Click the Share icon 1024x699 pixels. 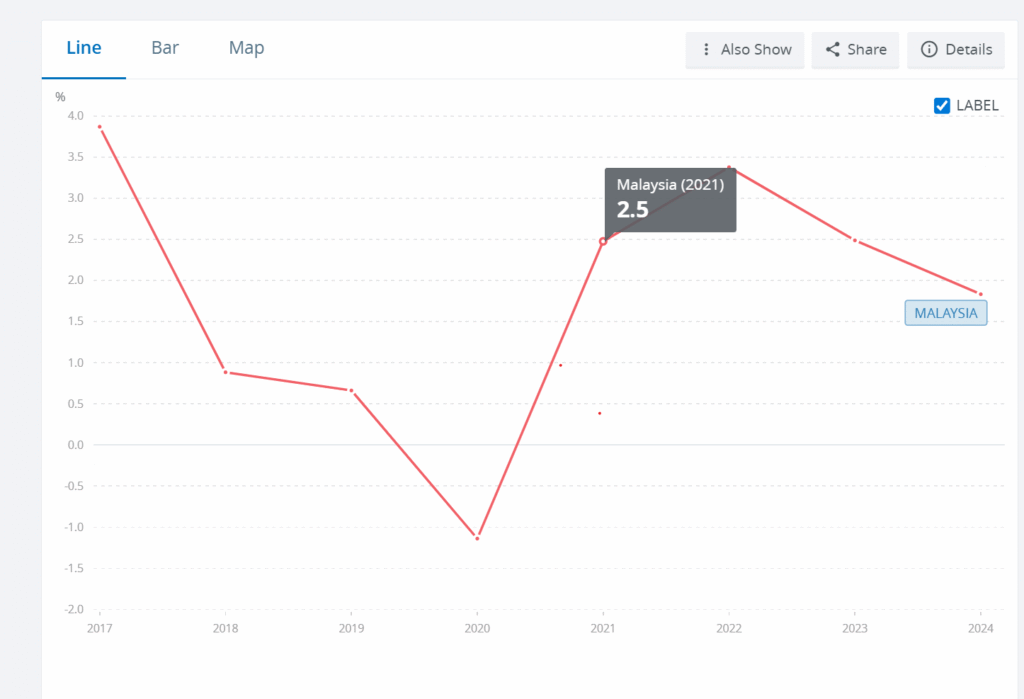pyautogui.click(x=832, y=50)
